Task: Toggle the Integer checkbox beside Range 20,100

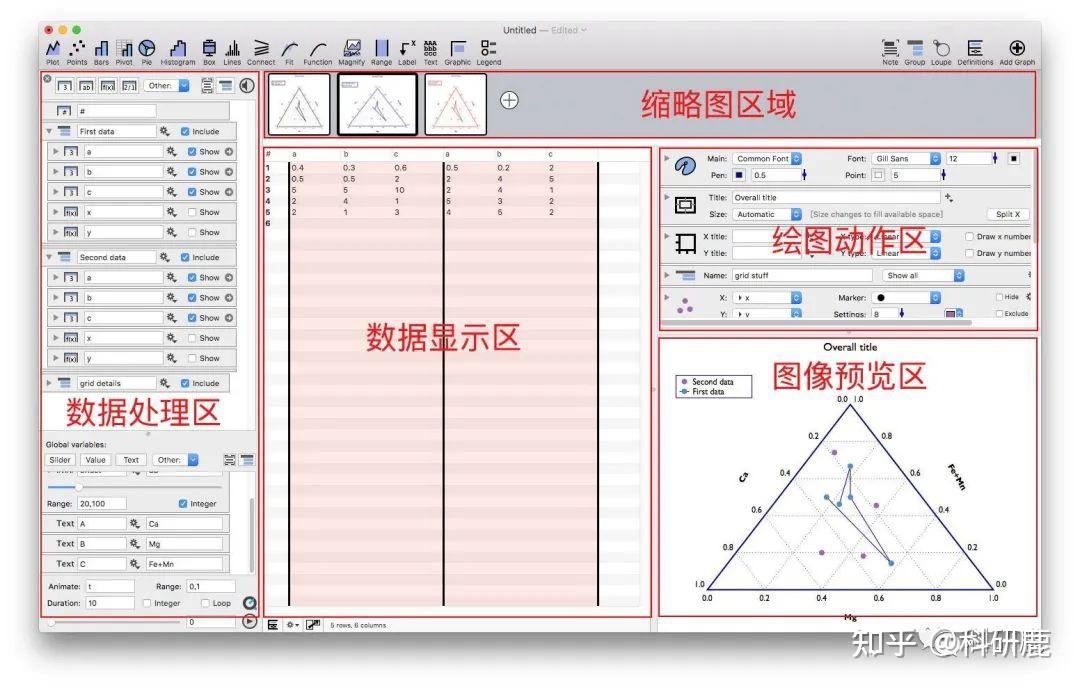Action: 183,503
